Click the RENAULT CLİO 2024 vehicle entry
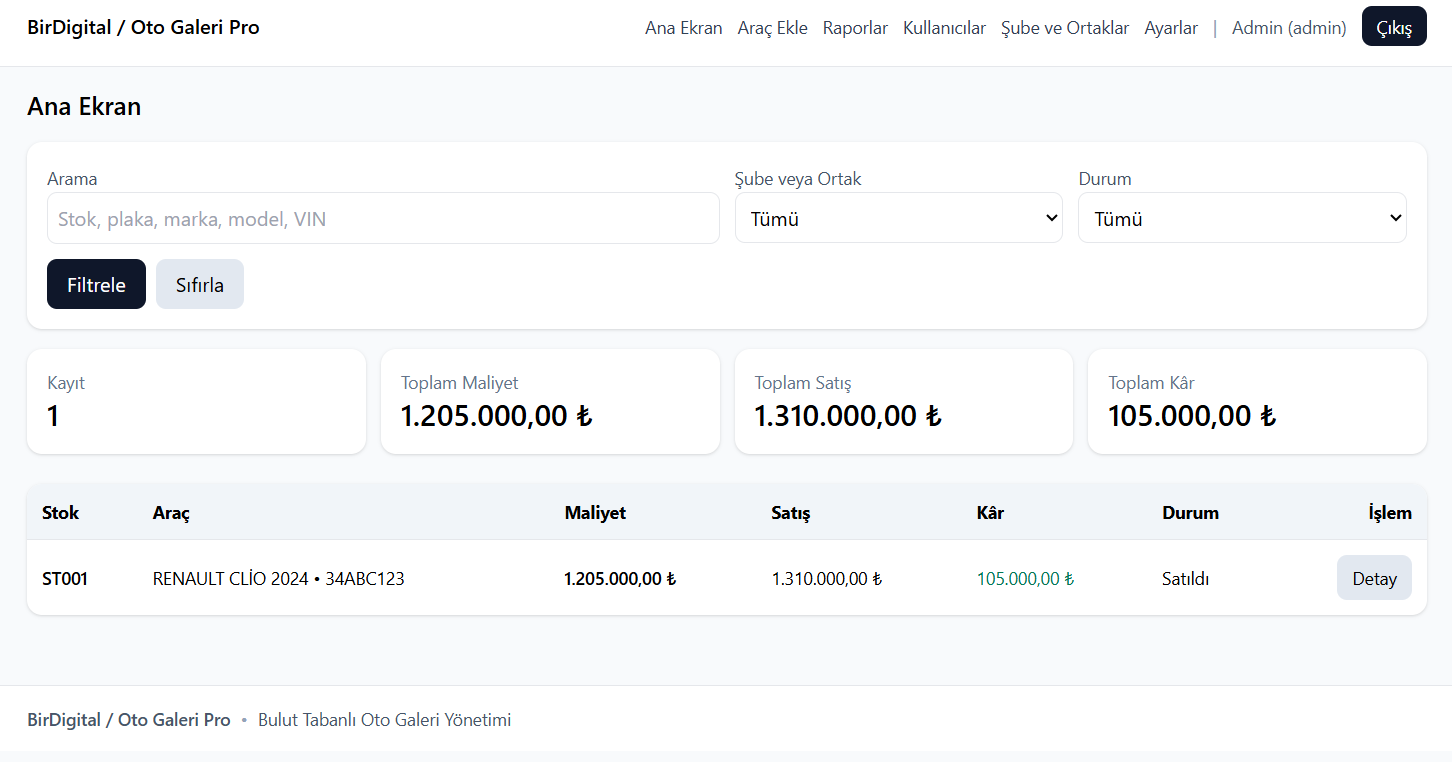The width and height of the screenshot is (1452, 762). [x=278, y=578]
